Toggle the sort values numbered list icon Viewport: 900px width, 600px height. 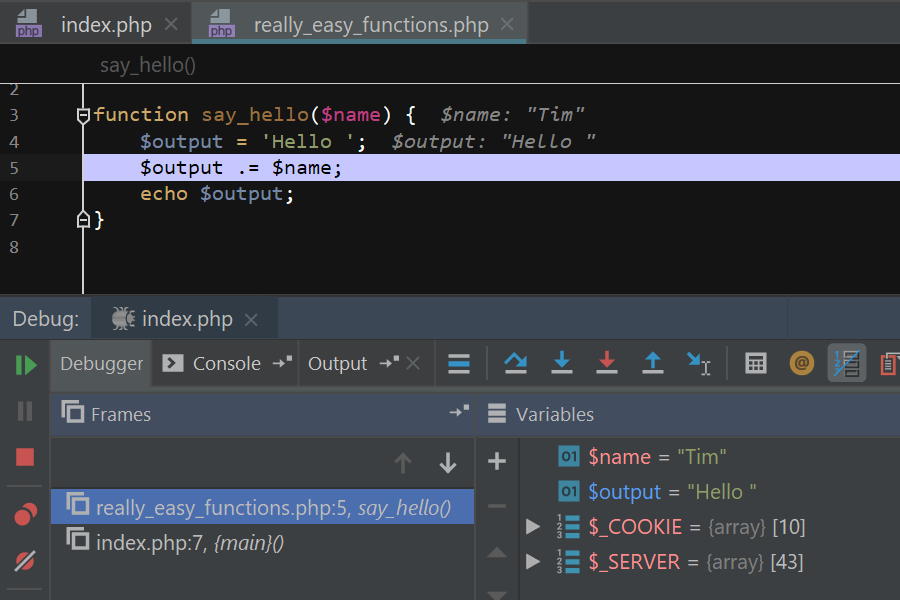click(x=847, y=363)
